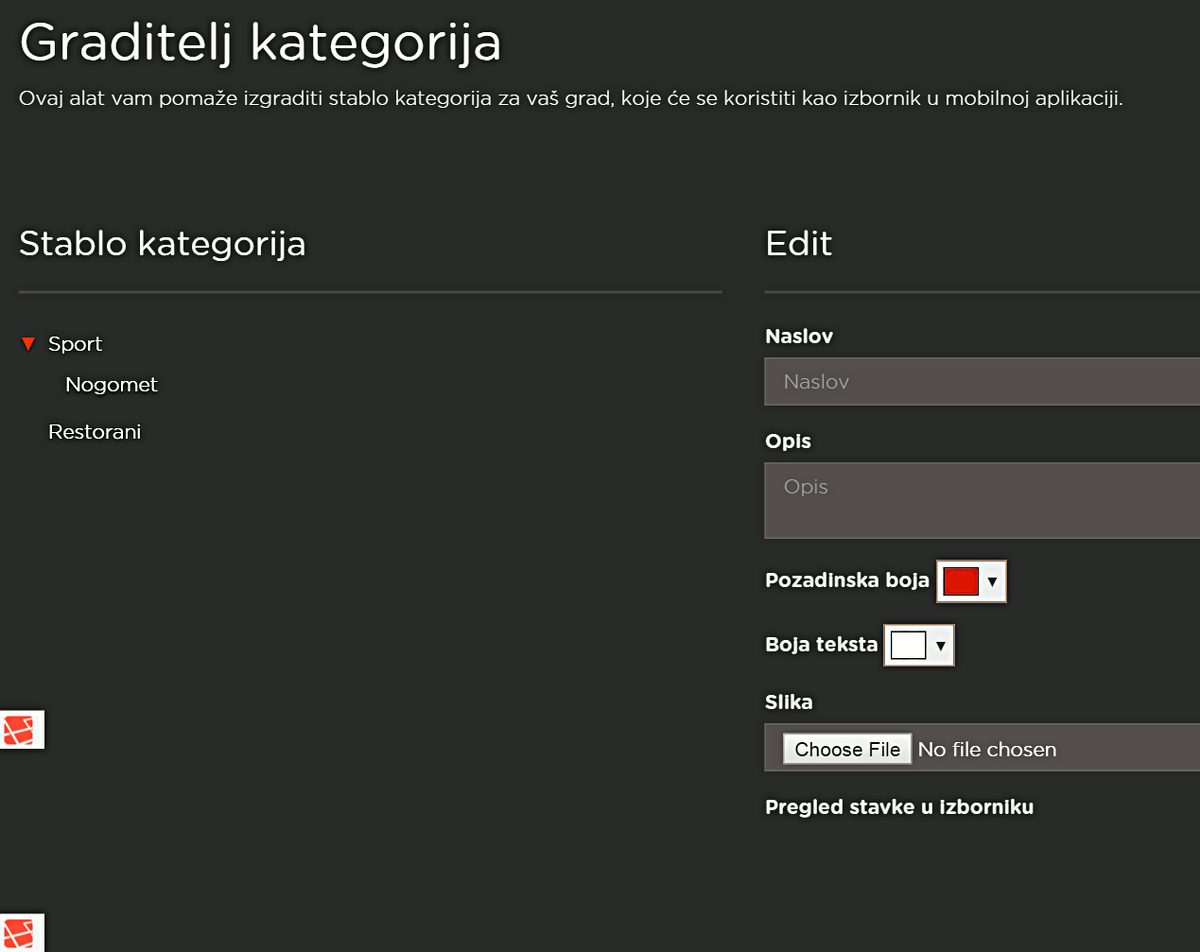Open the red Pozadinska boja swatch
This screenshot has height=952, width=1200.
coord(960,581)
